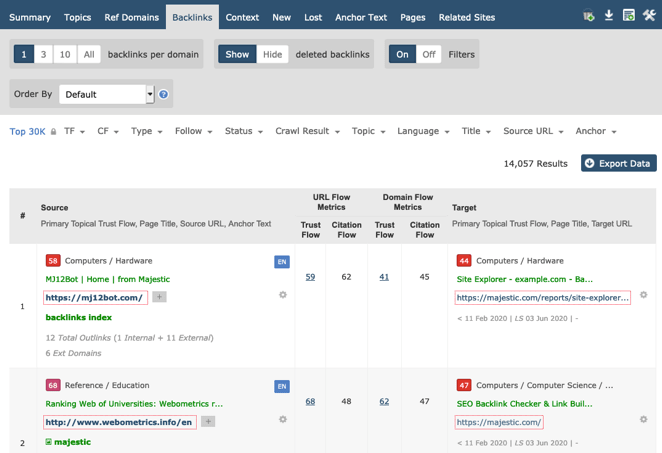Open gear settings for majestic.com target
The width and height of the screenshot is (662, 453).
point(644,420)
